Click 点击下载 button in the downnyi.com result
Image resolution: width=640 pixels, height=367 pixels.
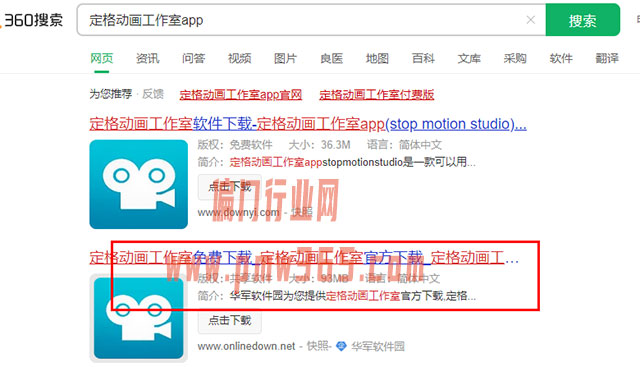pos(229,187)
